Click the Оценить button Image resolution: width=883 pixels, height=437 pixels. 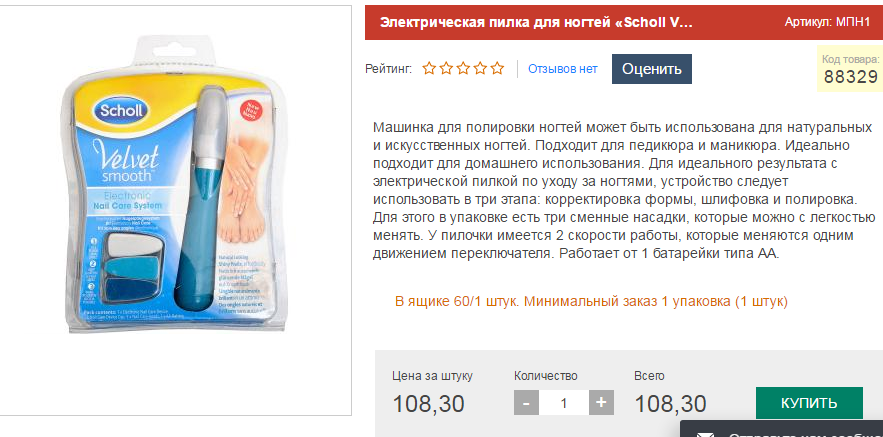pyautogui.click(x=652, y=69)
